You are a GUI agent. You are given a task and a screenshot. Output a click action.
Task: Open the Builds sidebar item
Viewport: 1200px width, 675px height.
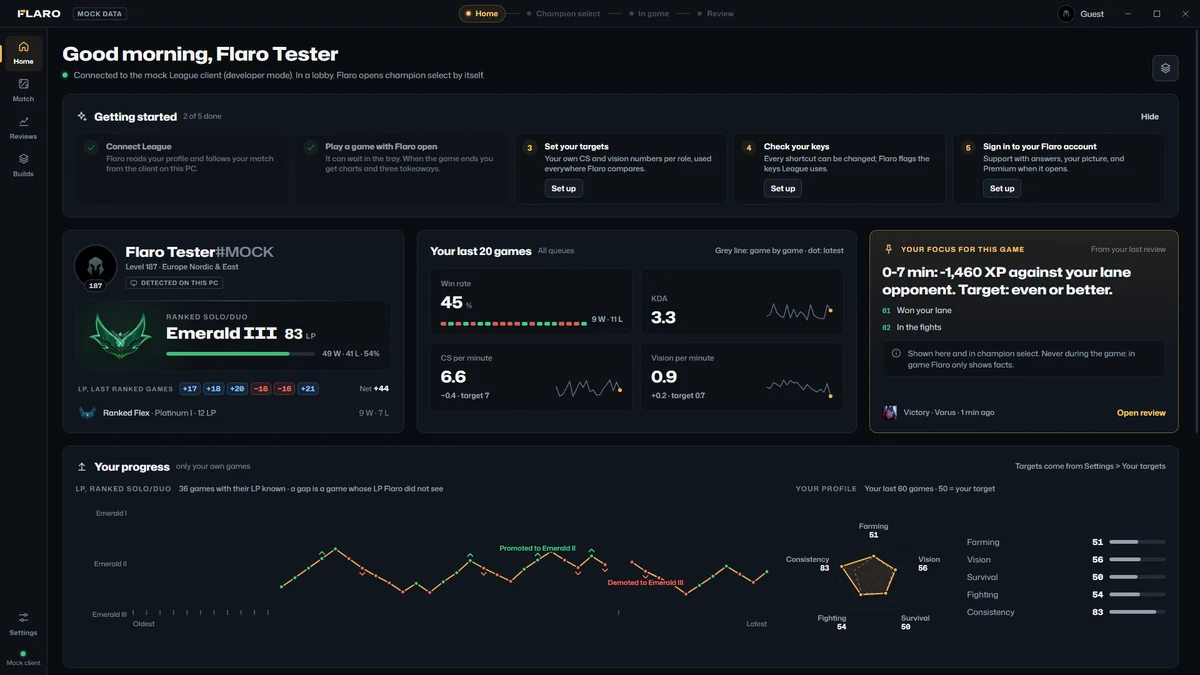23,165
